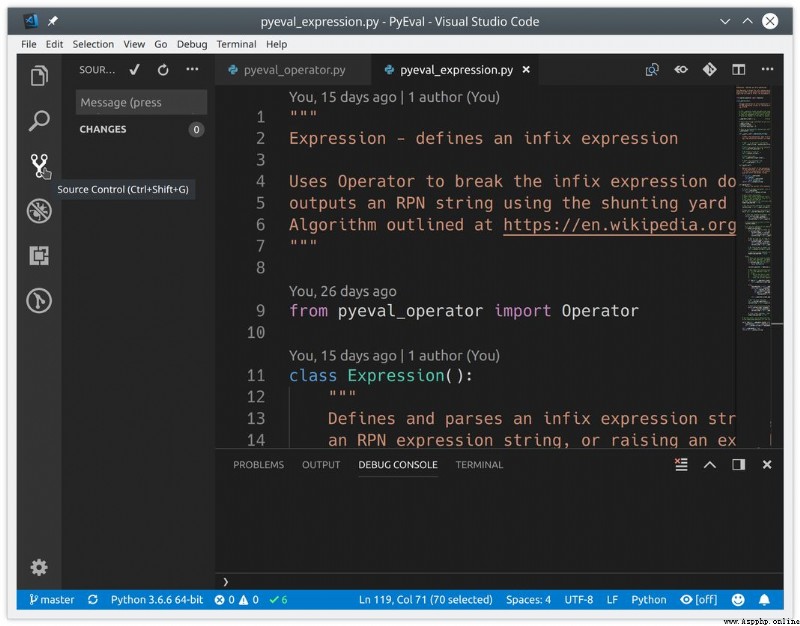Open the Help menu
Viewport: 800px width, 626px height.
277,44
